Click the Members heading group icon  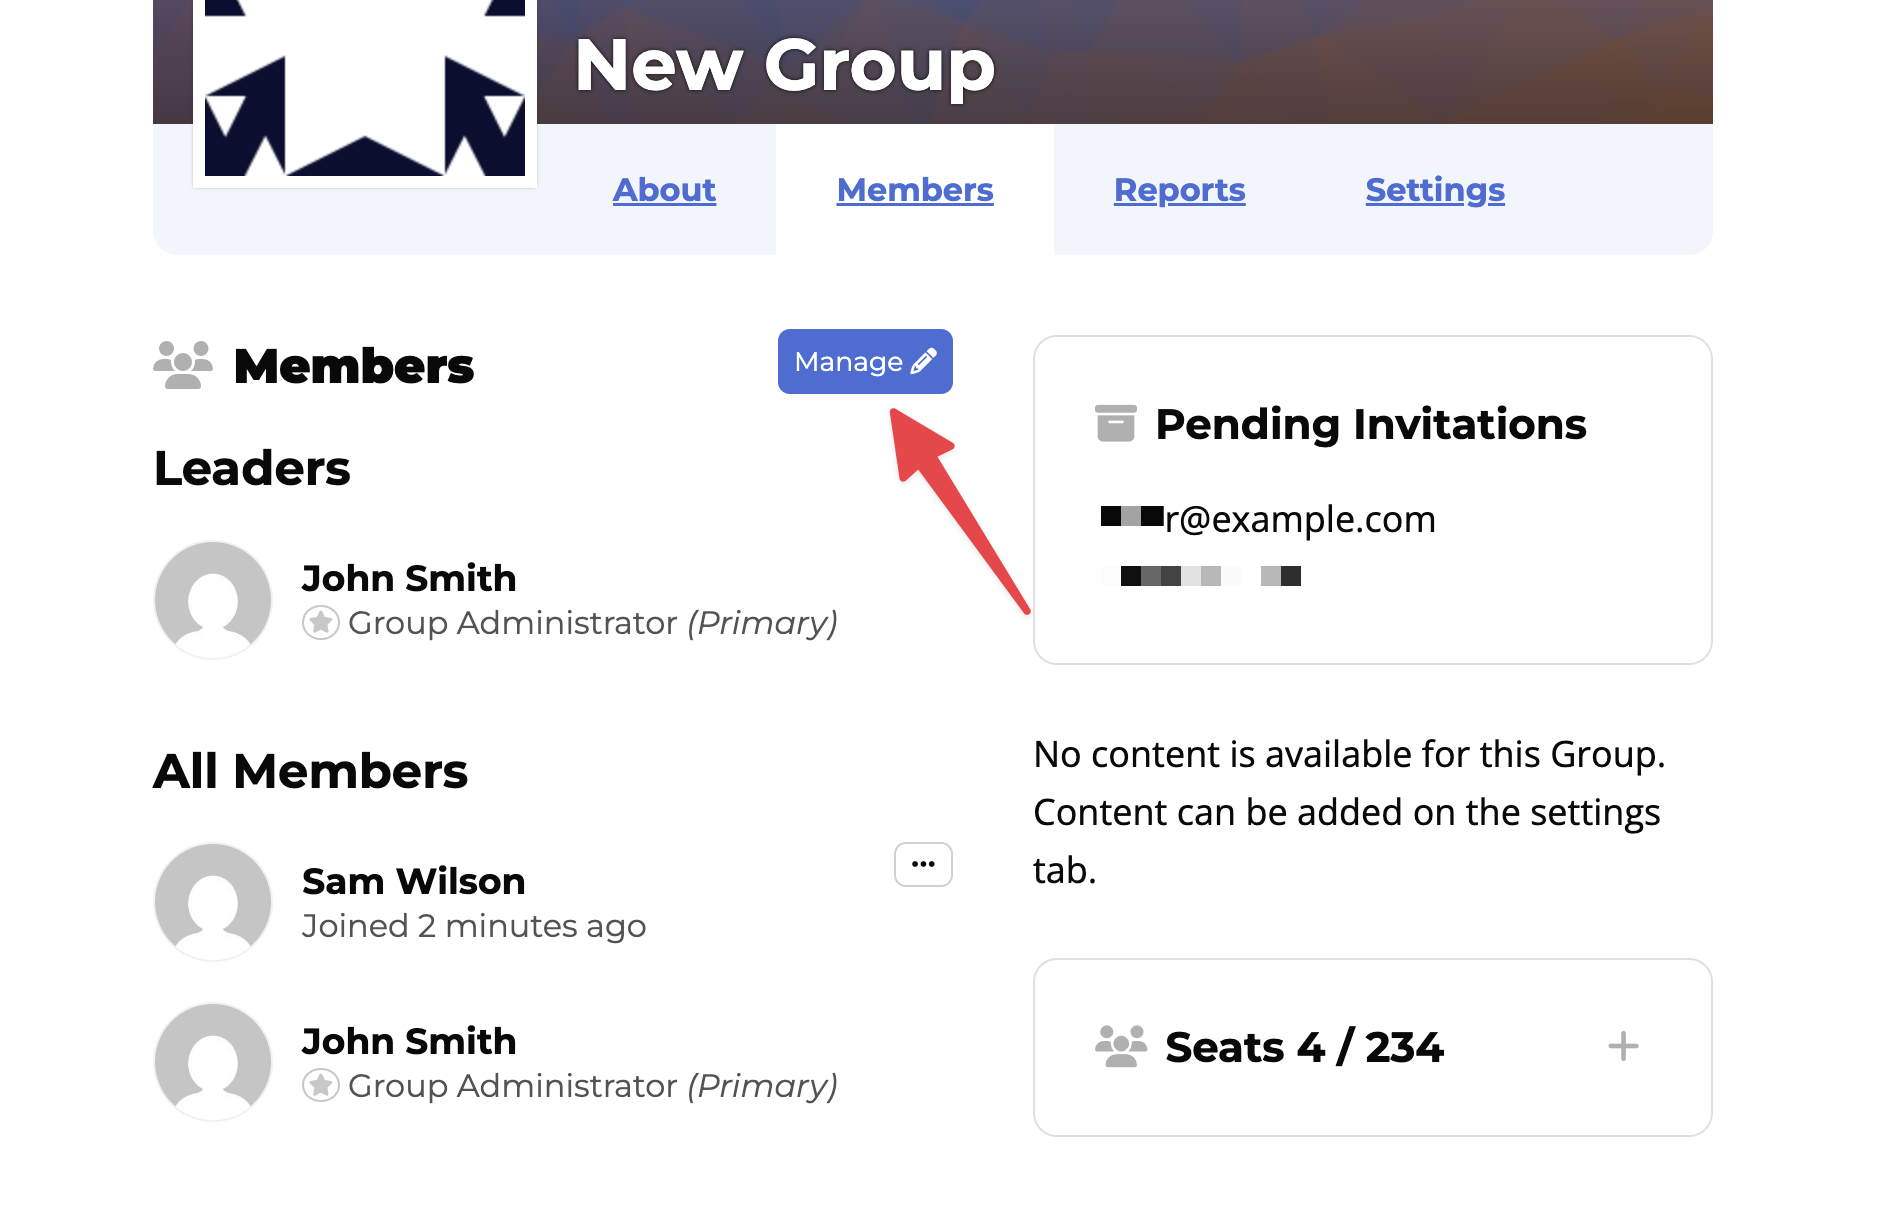coord(183,365)
